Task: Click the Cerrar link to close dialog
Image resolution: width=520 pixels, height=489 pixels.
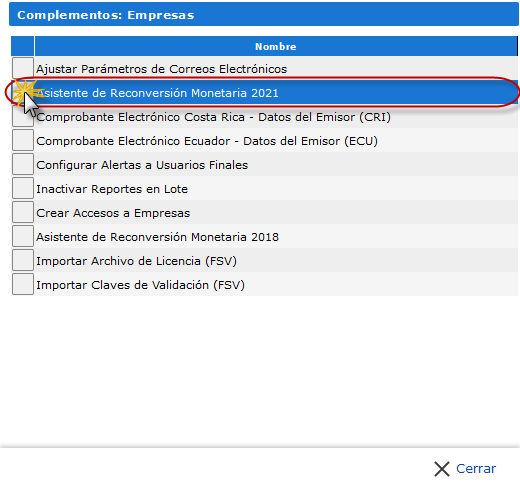Action: (476, 469)
